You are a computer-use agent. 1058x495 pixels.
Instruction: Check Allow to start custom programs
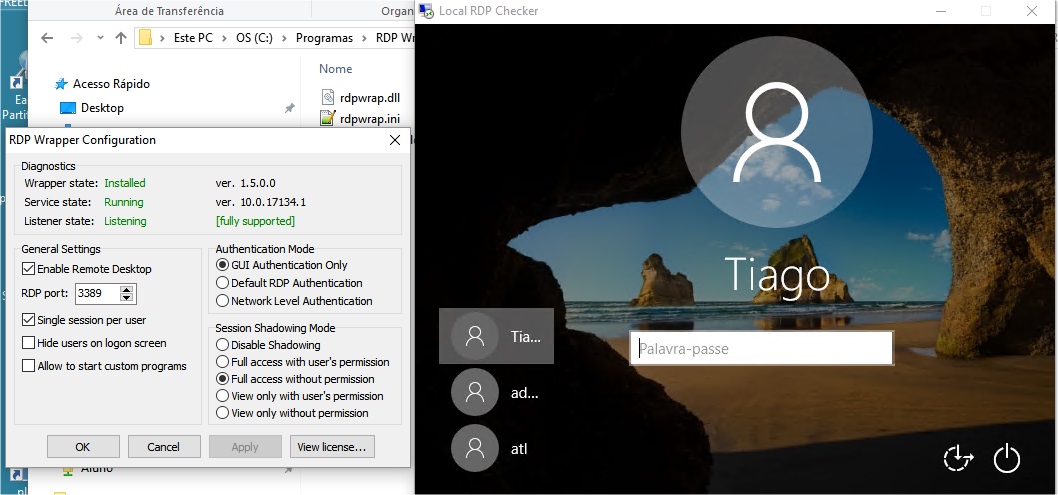pyautogui.click(x=28, y=366)
